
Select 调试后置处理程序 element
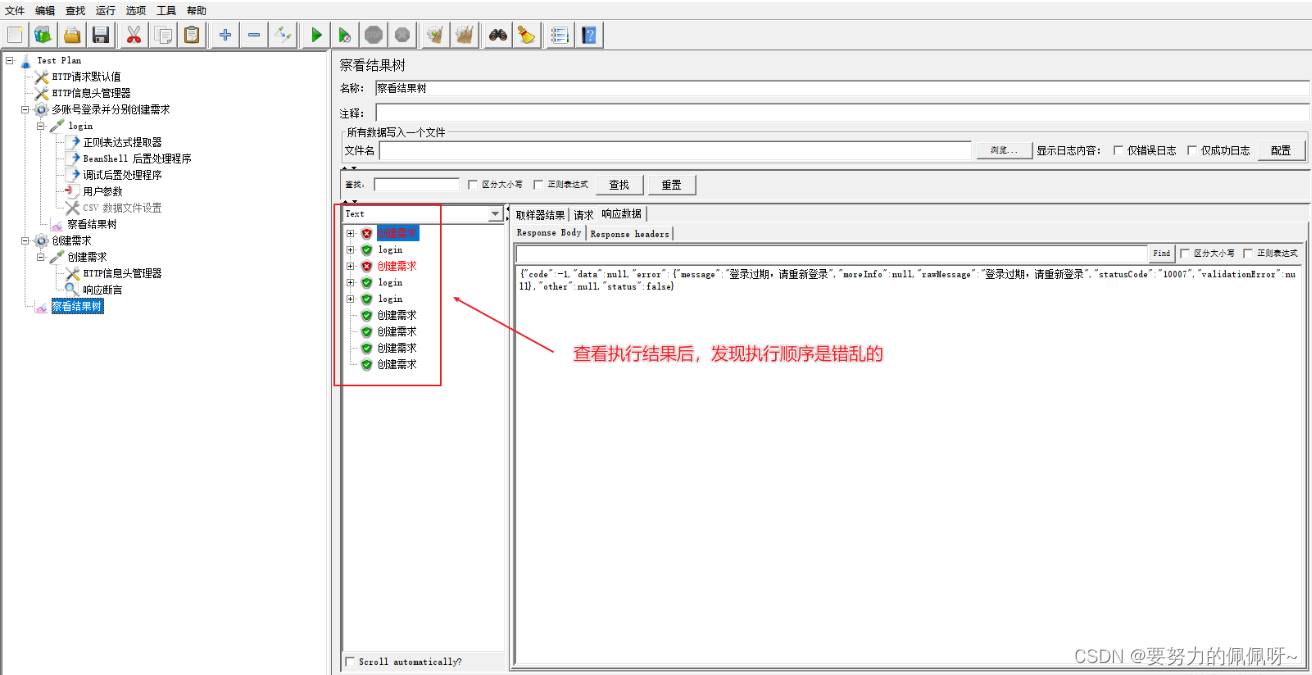[x=122, y=175]
